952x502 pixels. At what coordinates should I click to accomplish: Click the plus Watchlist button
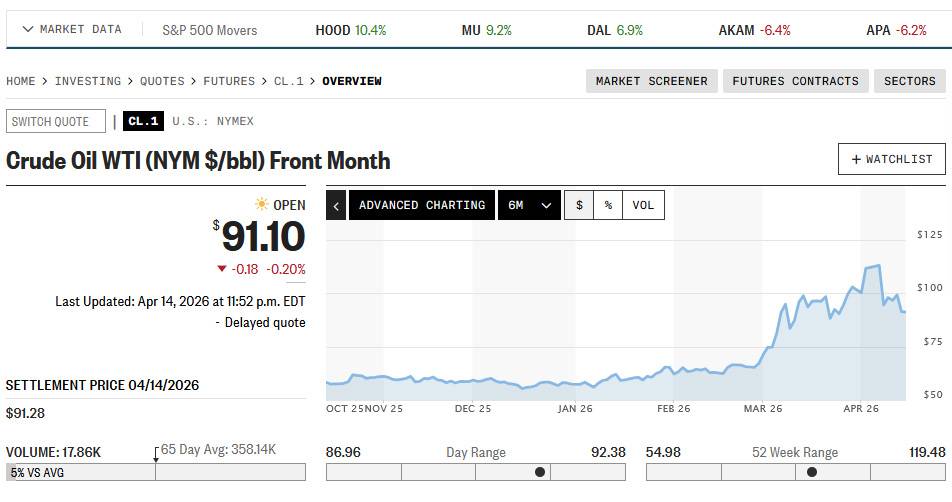(891, 159)
